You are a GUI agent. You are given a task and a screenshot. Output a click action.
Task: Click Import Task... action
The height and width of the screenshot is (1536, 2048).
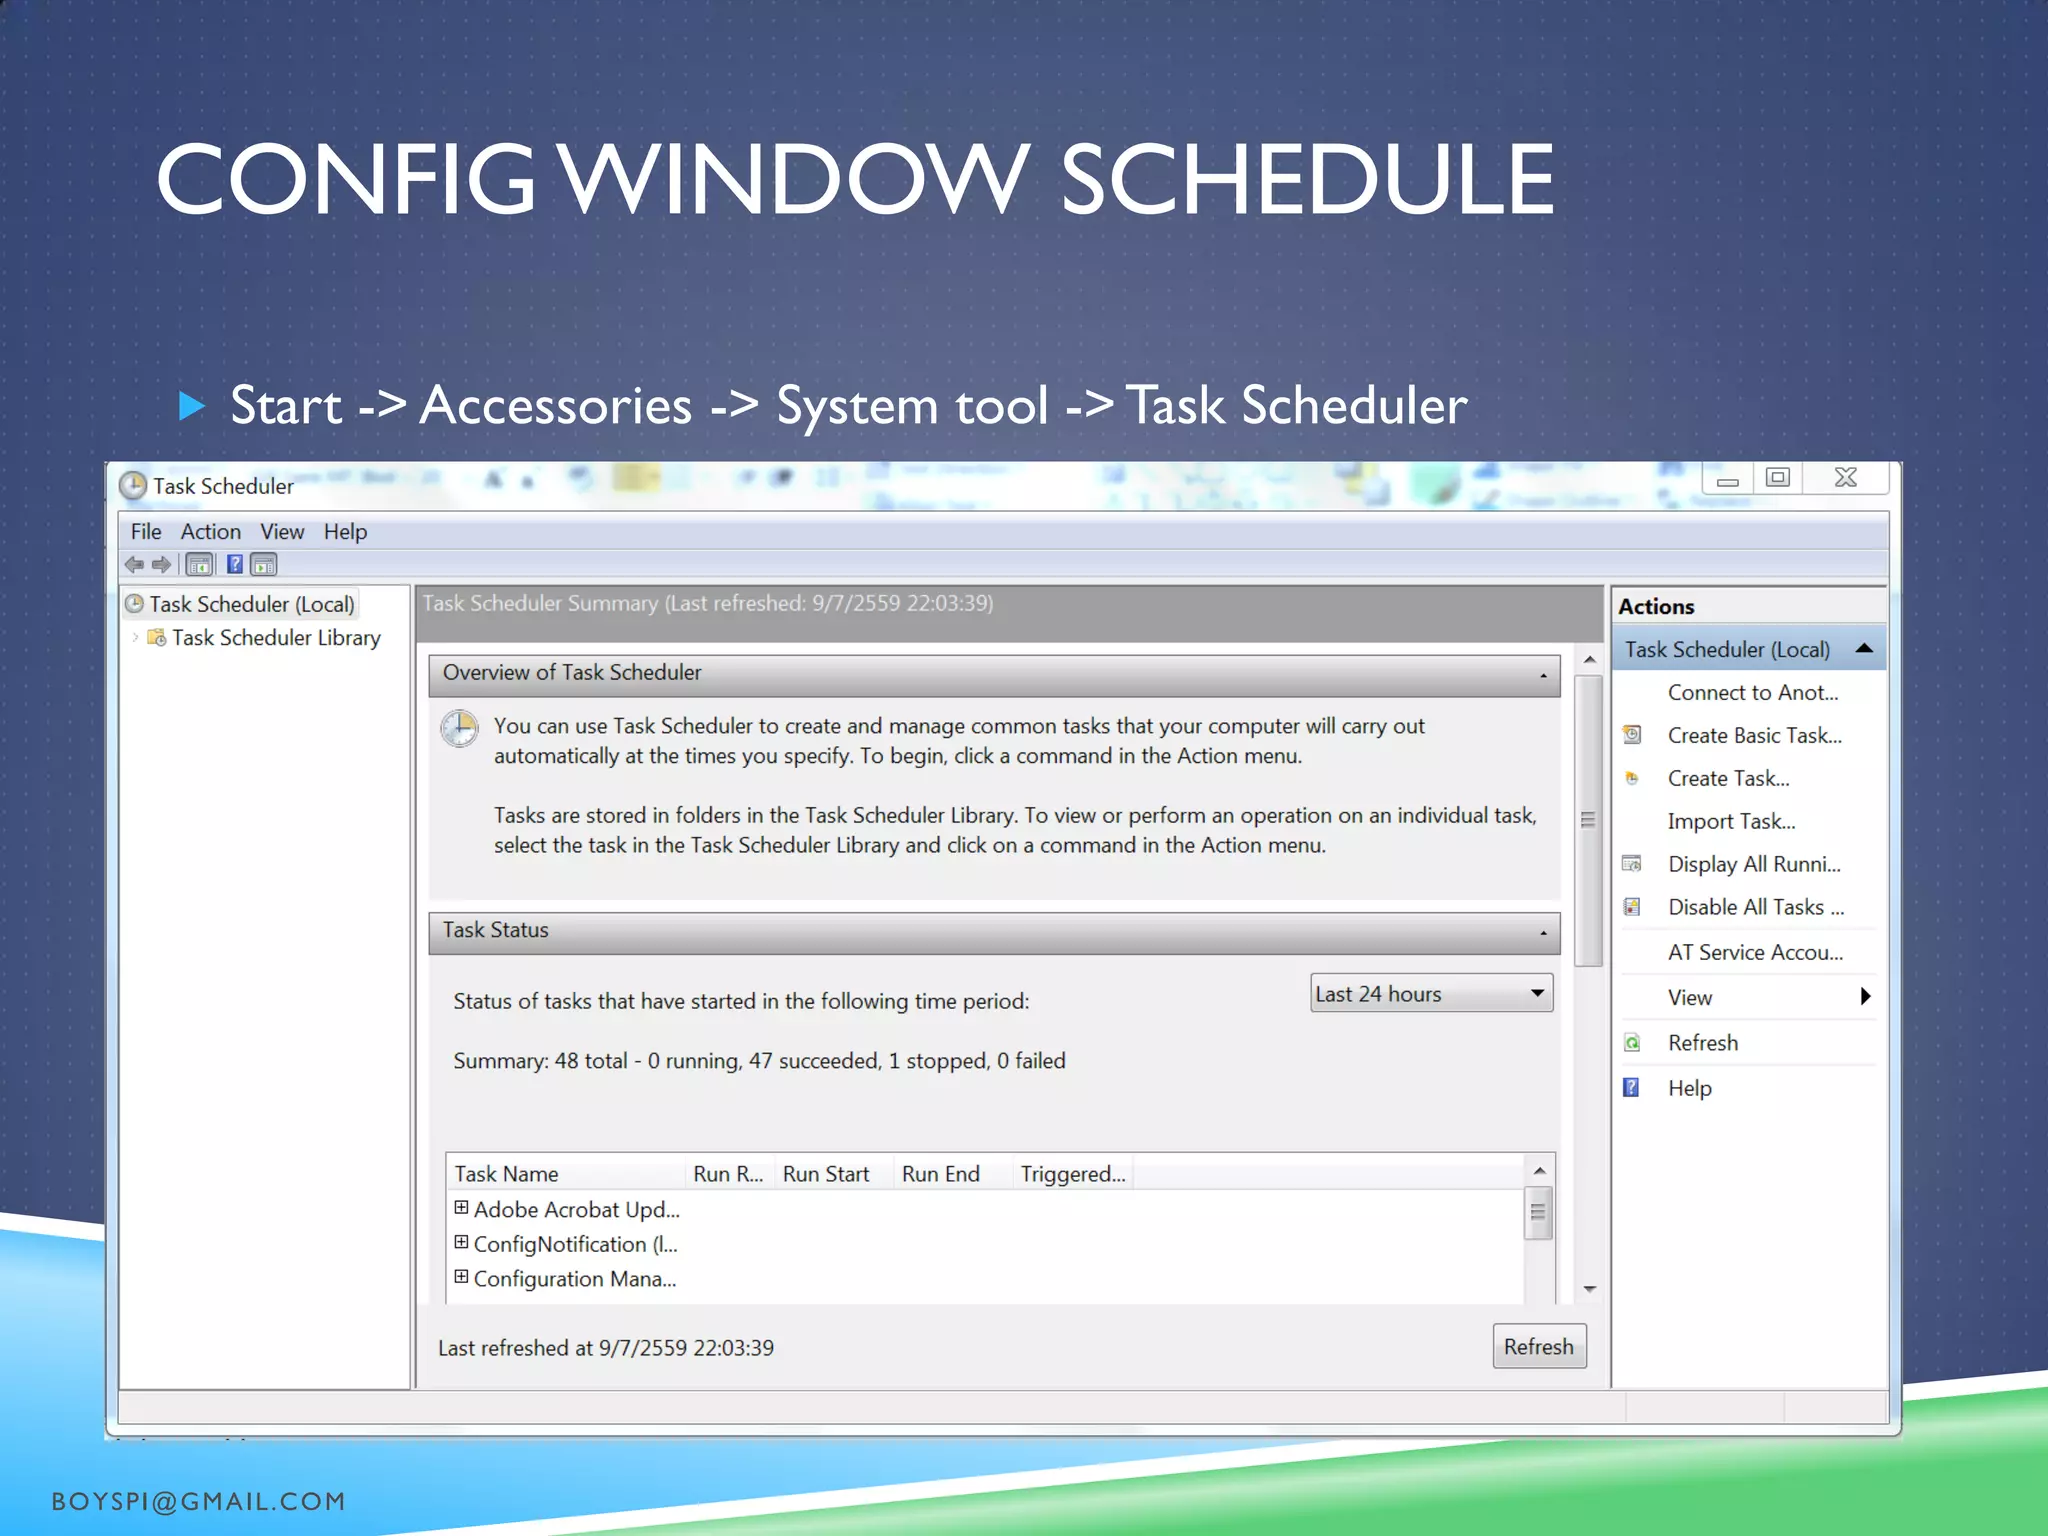click(1732, 821)
